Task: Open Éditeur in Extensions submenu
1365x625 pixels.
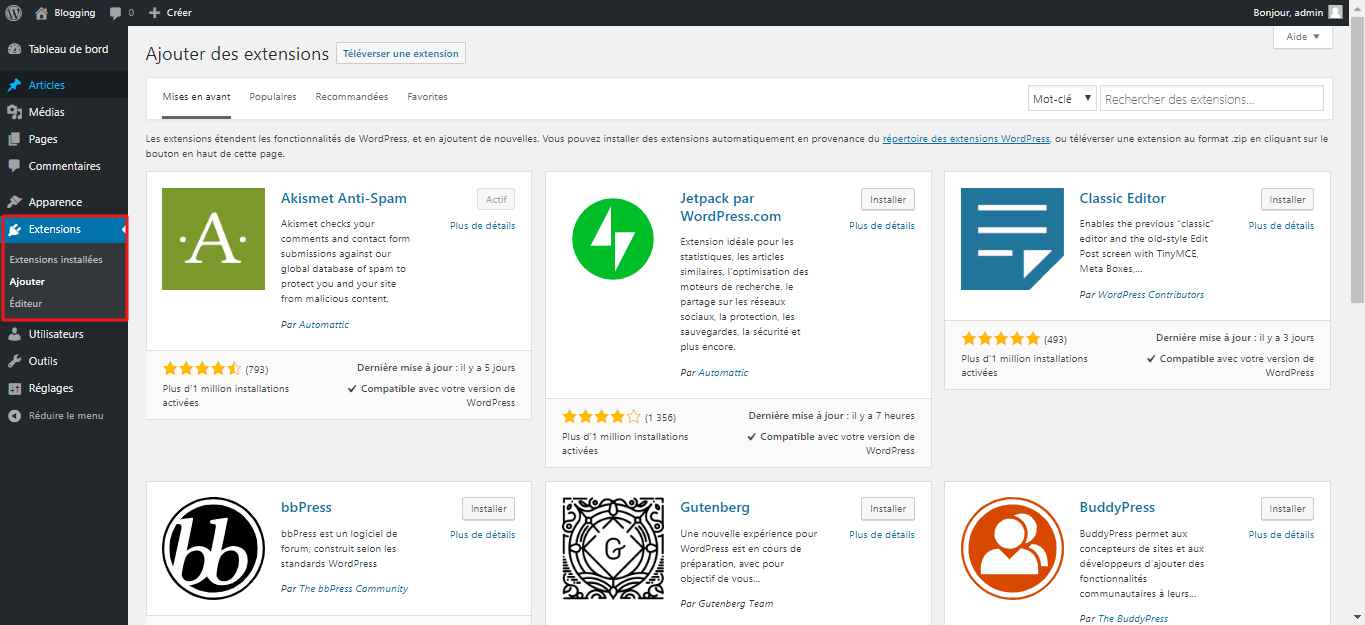Action: point(26,303)
